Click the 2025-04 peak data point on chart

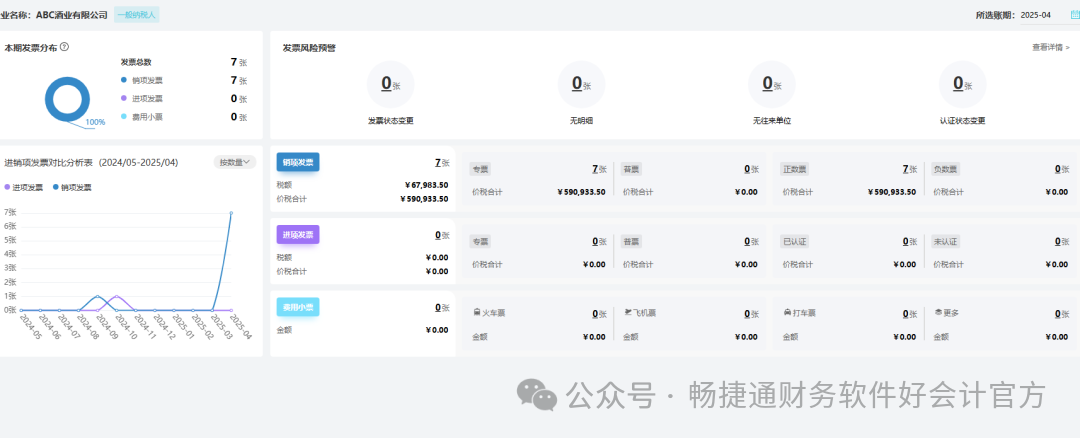(x=231, y=213)
